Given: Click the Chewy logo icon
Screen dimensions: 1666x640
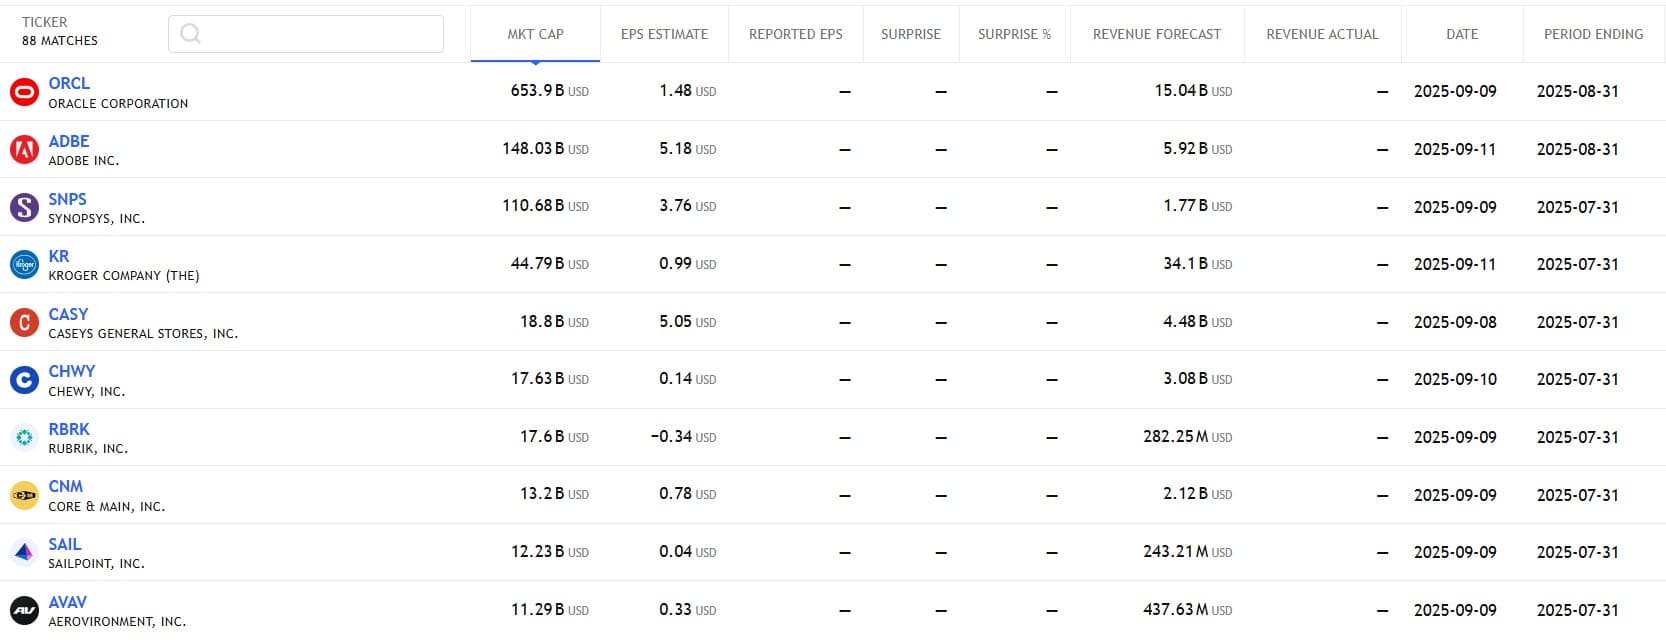Looking at the screenshot, I should click(x=24, y=380).
